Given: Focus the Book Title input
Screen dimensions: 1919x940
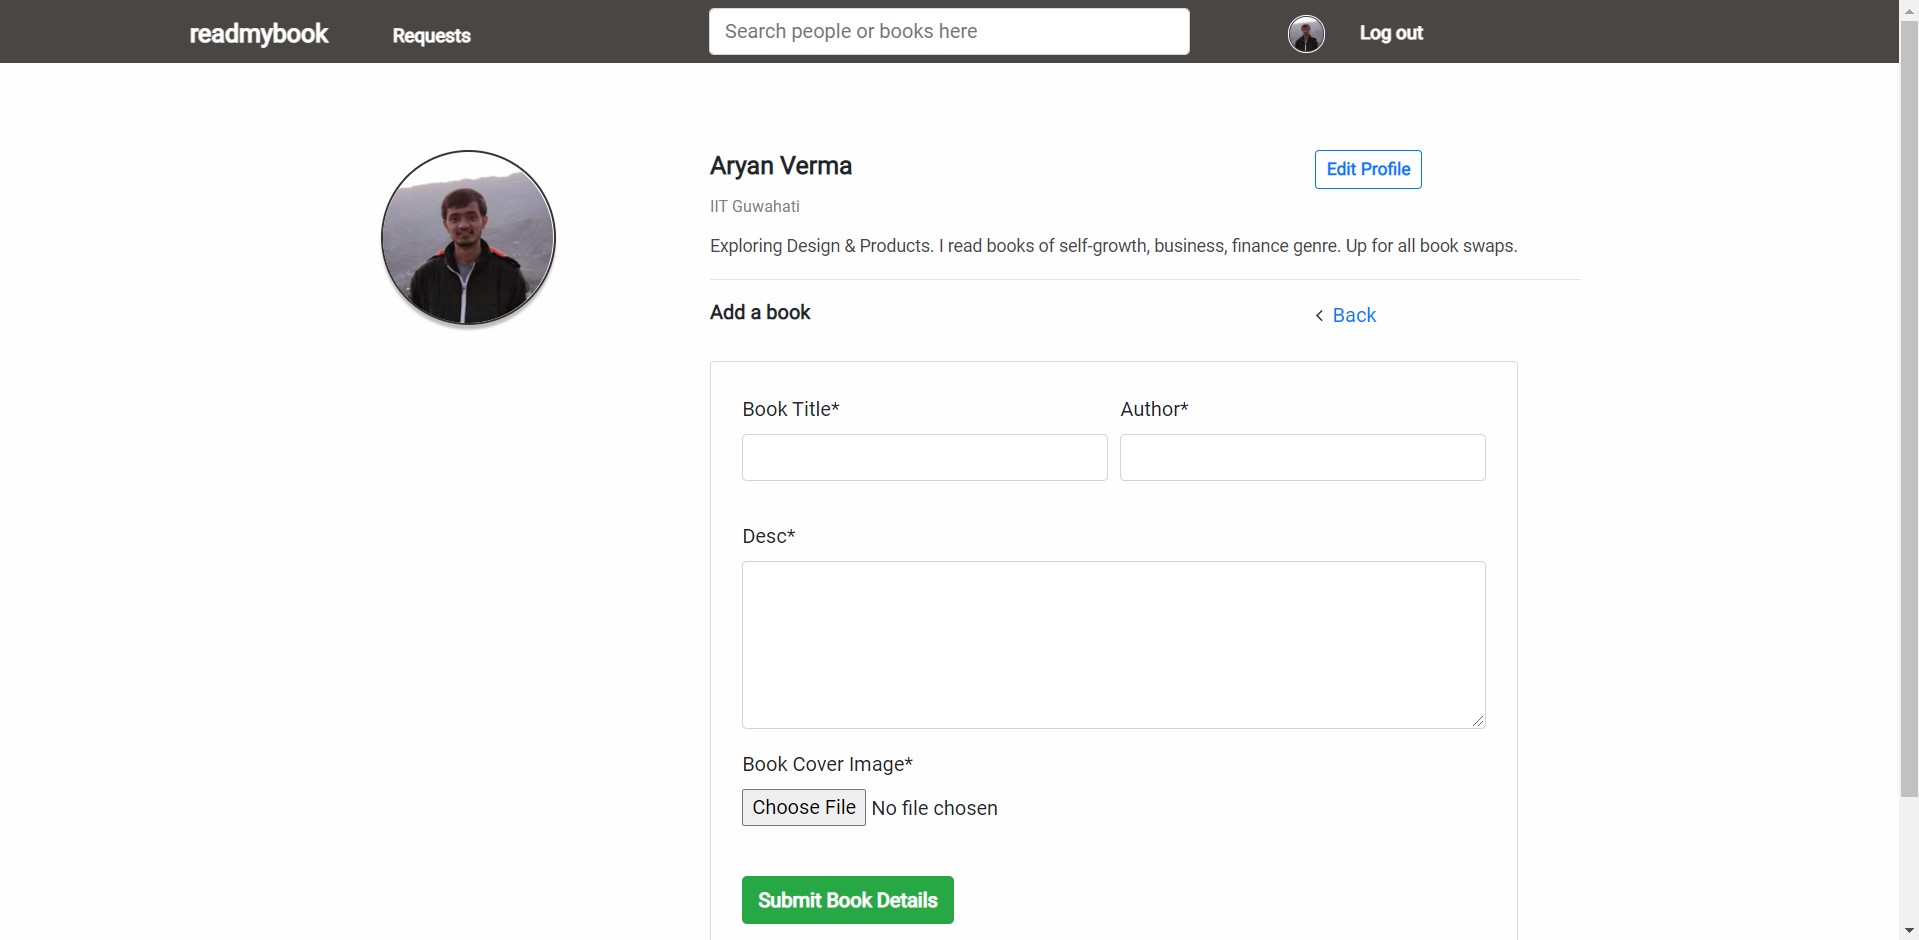Looking at the screenshot, I should 924,457.
